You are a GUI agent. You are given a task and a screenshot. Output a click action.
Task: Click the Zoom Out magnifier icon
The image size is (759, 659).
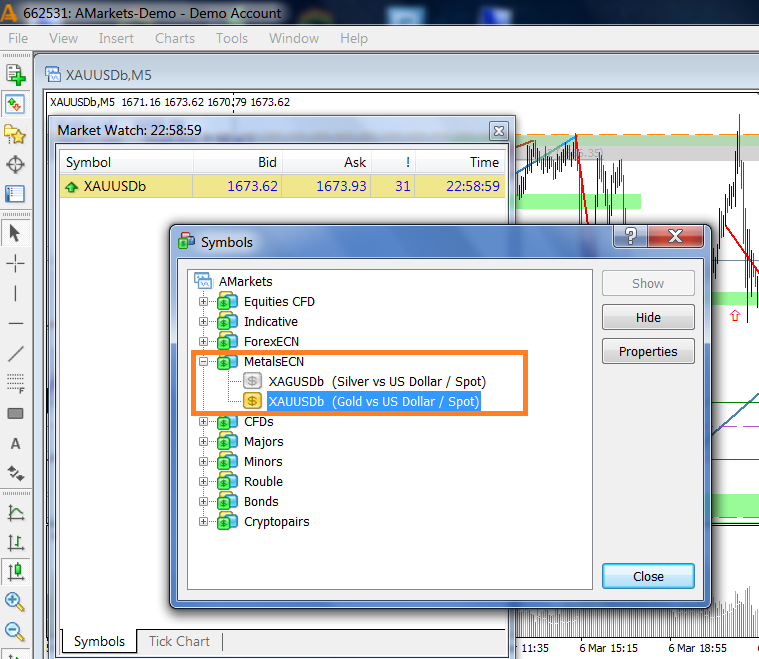pyautogui.click(x=15, y=631)
